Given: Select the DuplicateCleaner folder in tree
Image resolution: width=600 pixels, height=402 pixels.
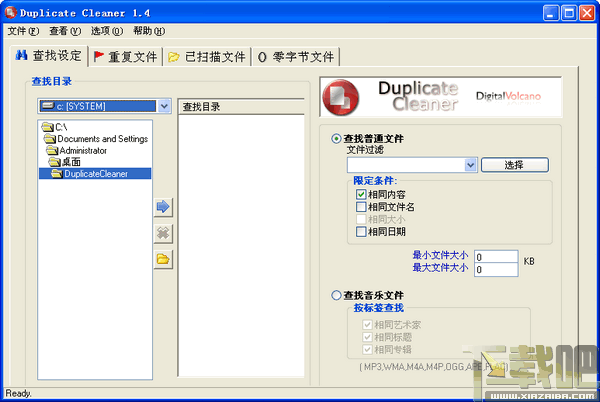Looking at the screenshot, I should click(x=96, y=174).
